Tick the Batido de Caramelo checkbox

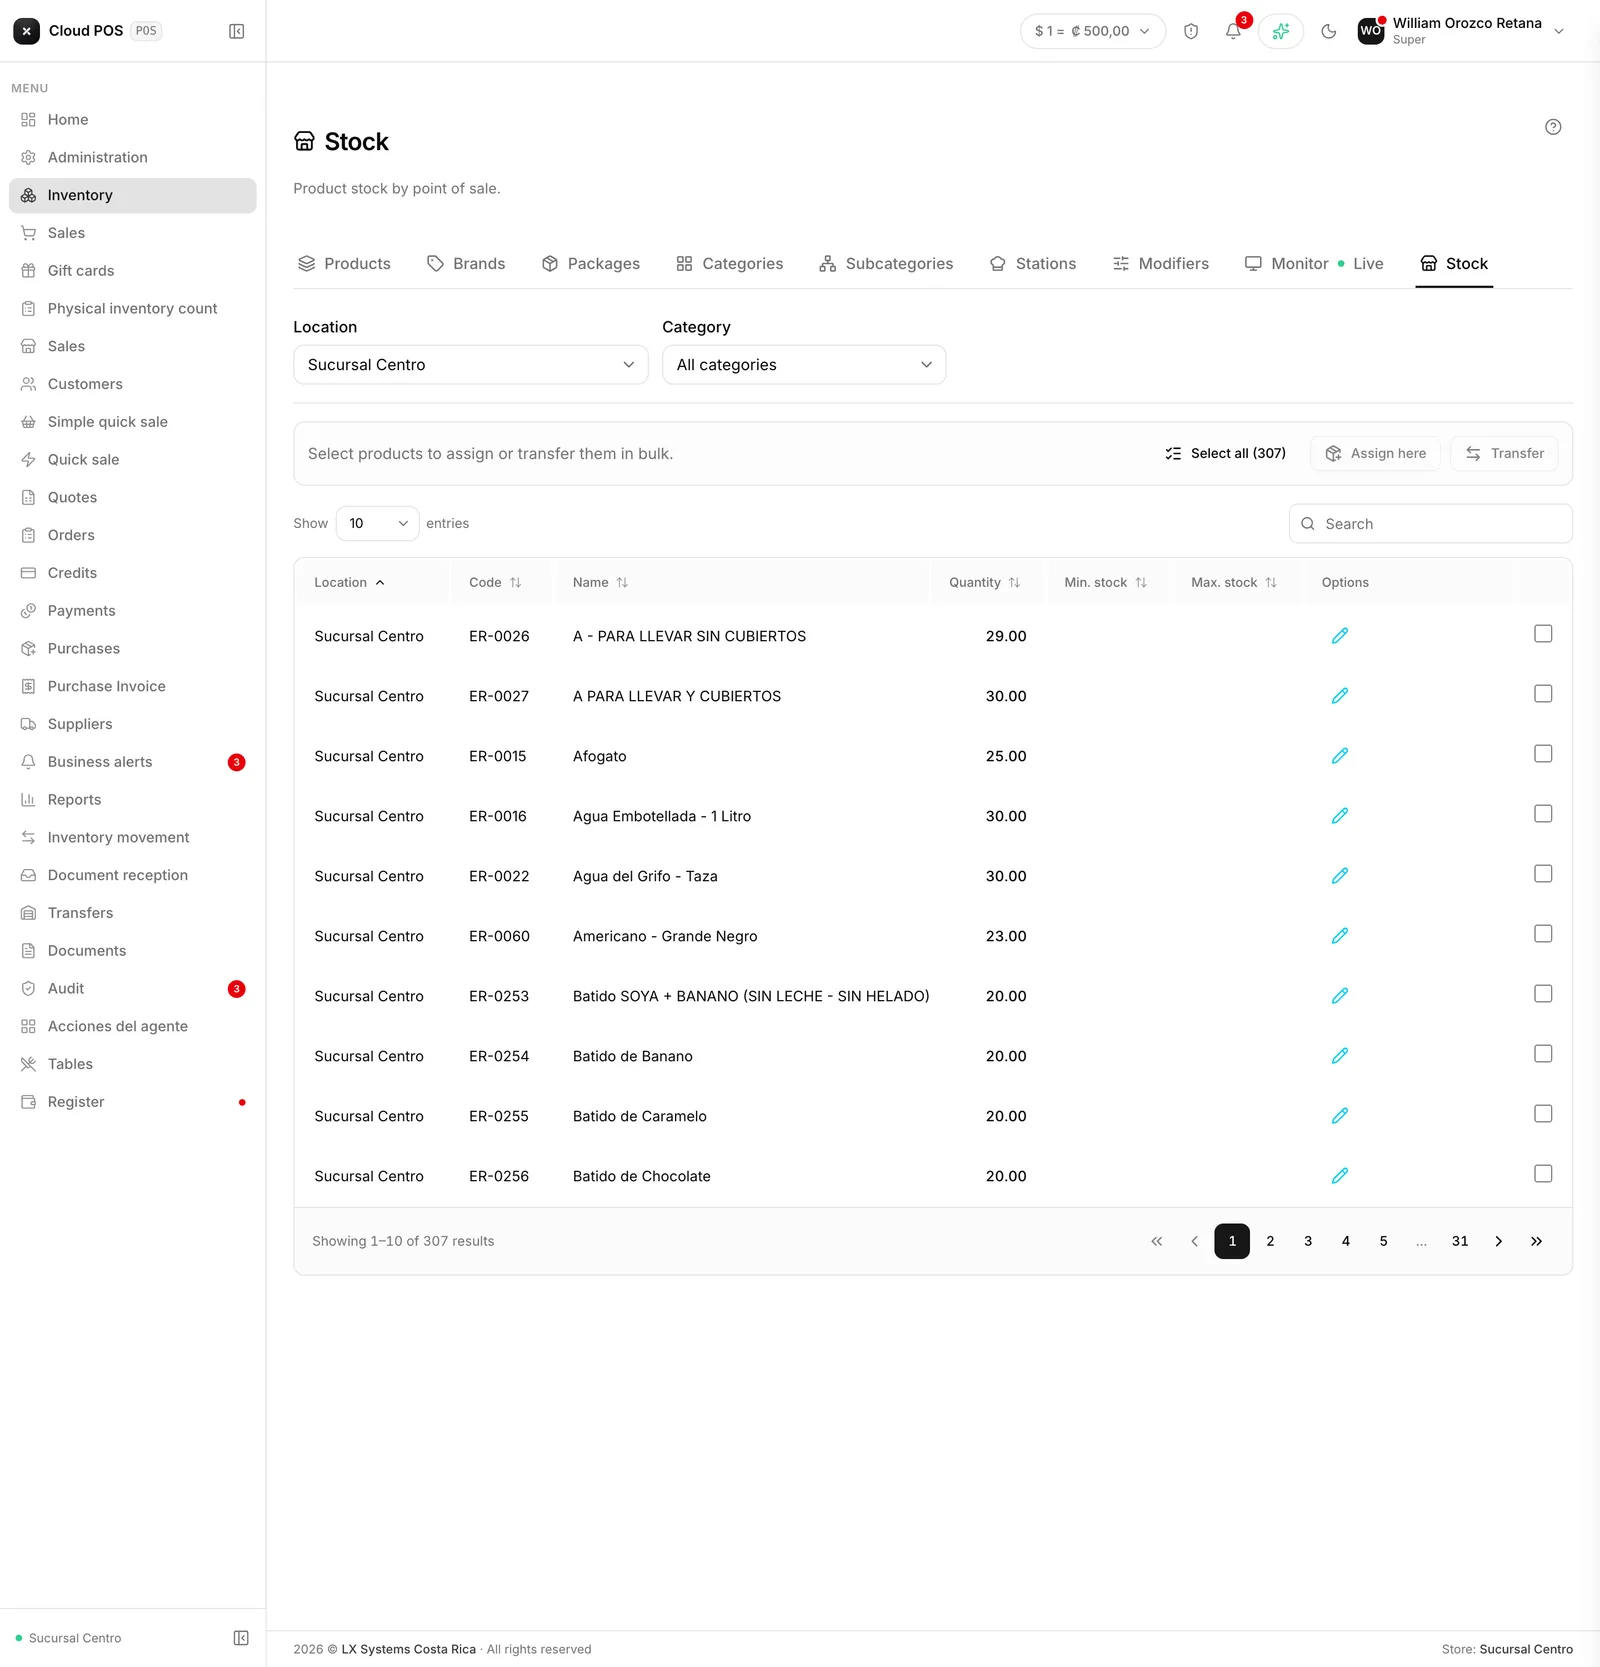1543,1114
